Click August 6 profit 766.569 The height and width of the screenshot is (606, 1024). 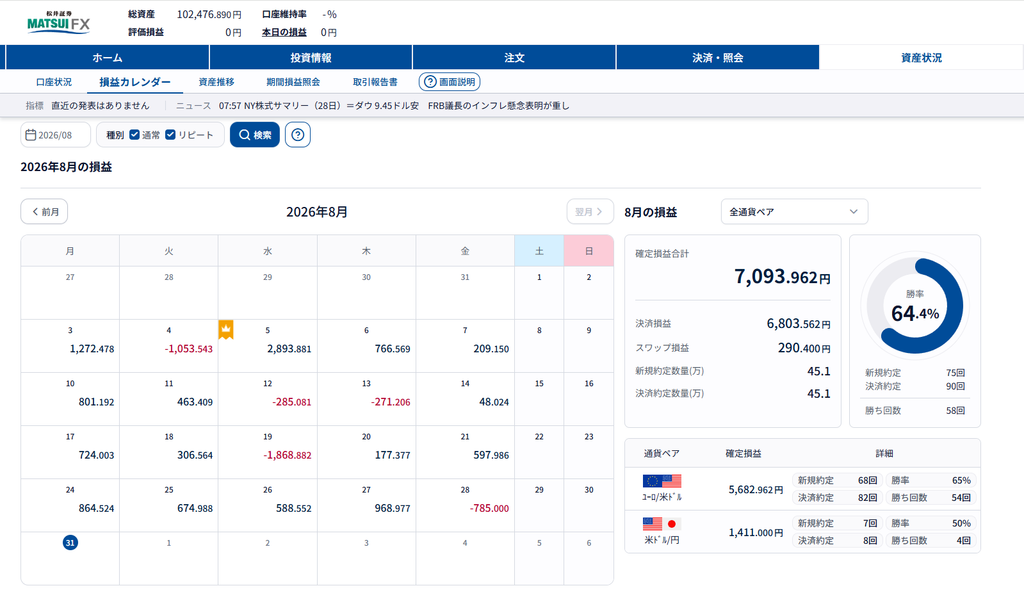pyautogui.click(x=392, y=349)
